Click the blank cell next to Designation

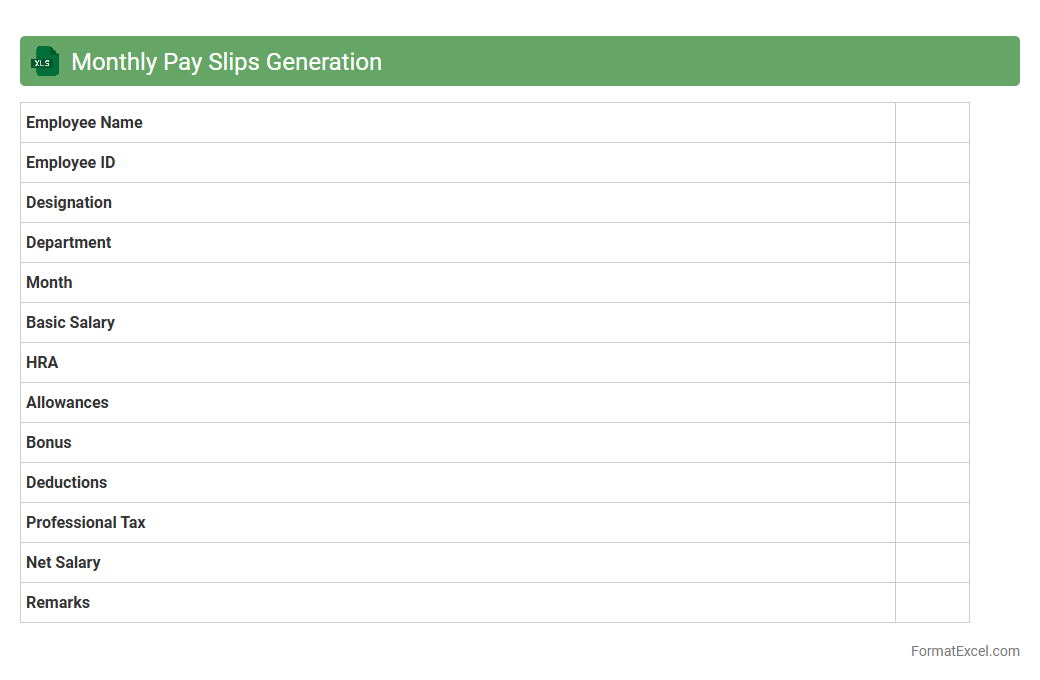click(932, 203)
